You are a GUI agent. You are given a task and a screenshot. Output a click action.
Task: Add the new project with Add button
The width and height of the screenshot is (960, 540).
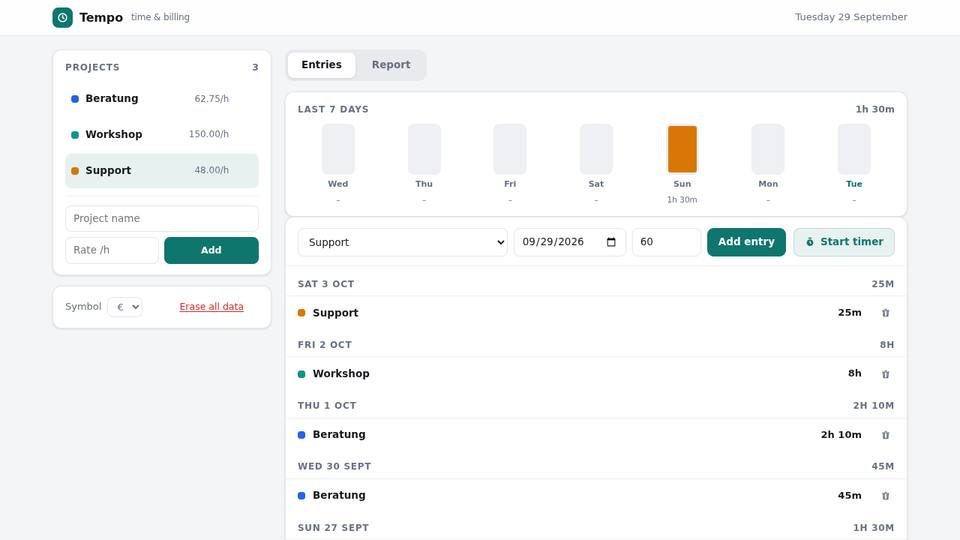click(211, 250)
